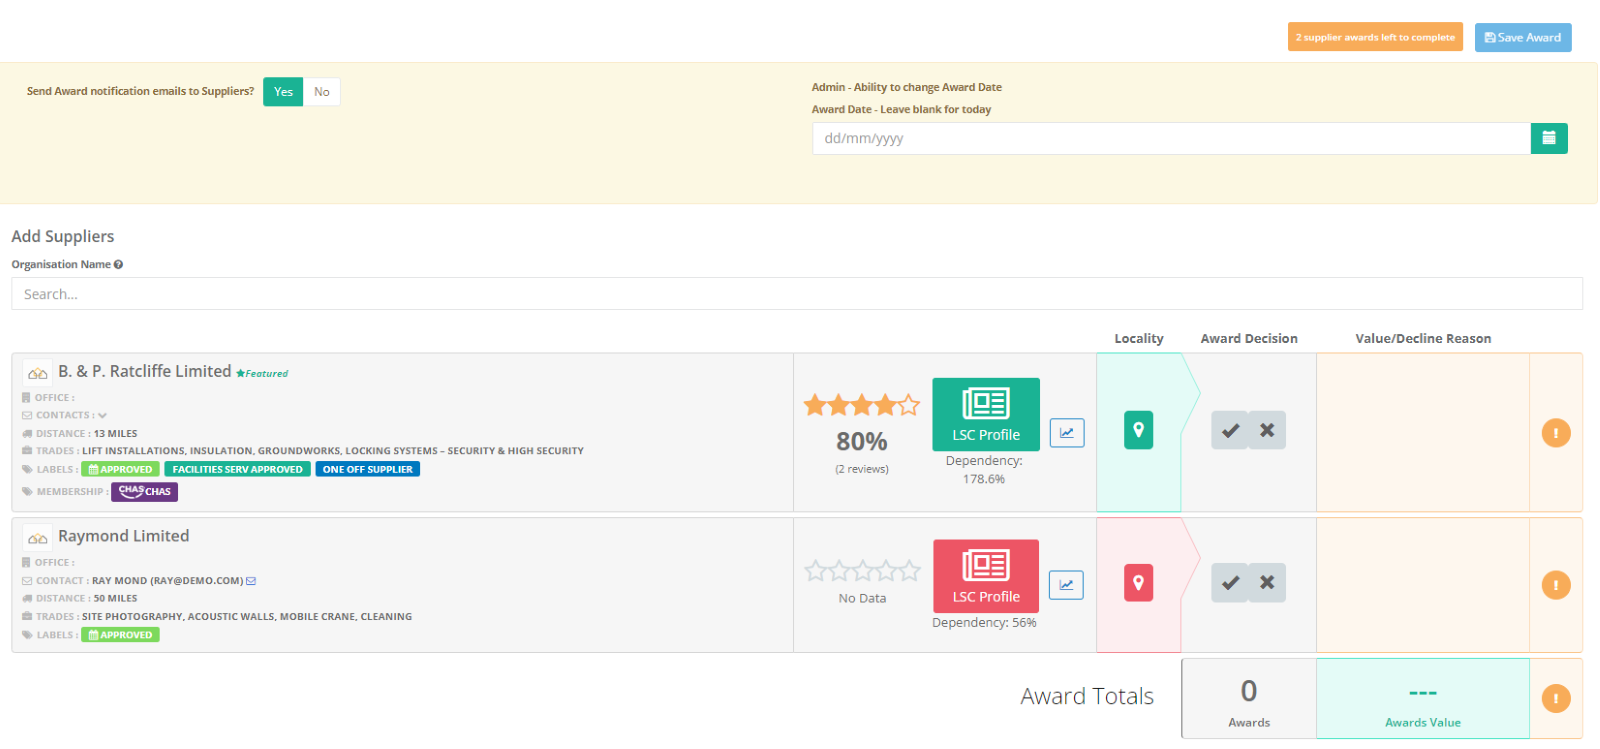Viewport: 1600px width, 749px height.
Task: View Raymond Limited statistics chart icon
Action: (1066, 585)
